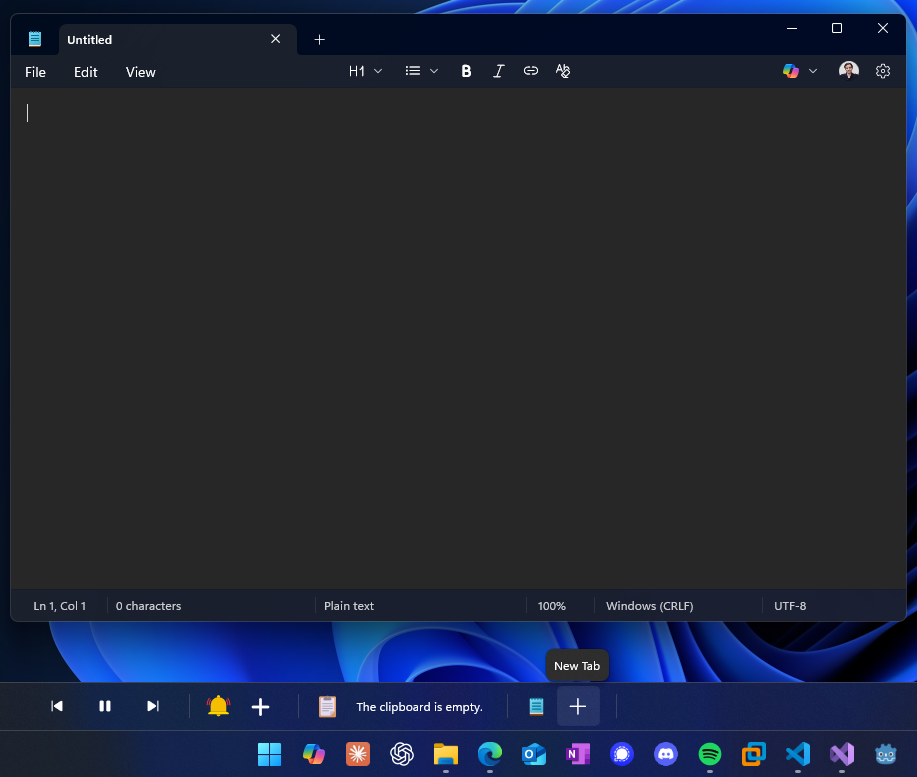Click the 100% zoom level control
This screenshot has width=917, height=777.
[x=552, y=605]
